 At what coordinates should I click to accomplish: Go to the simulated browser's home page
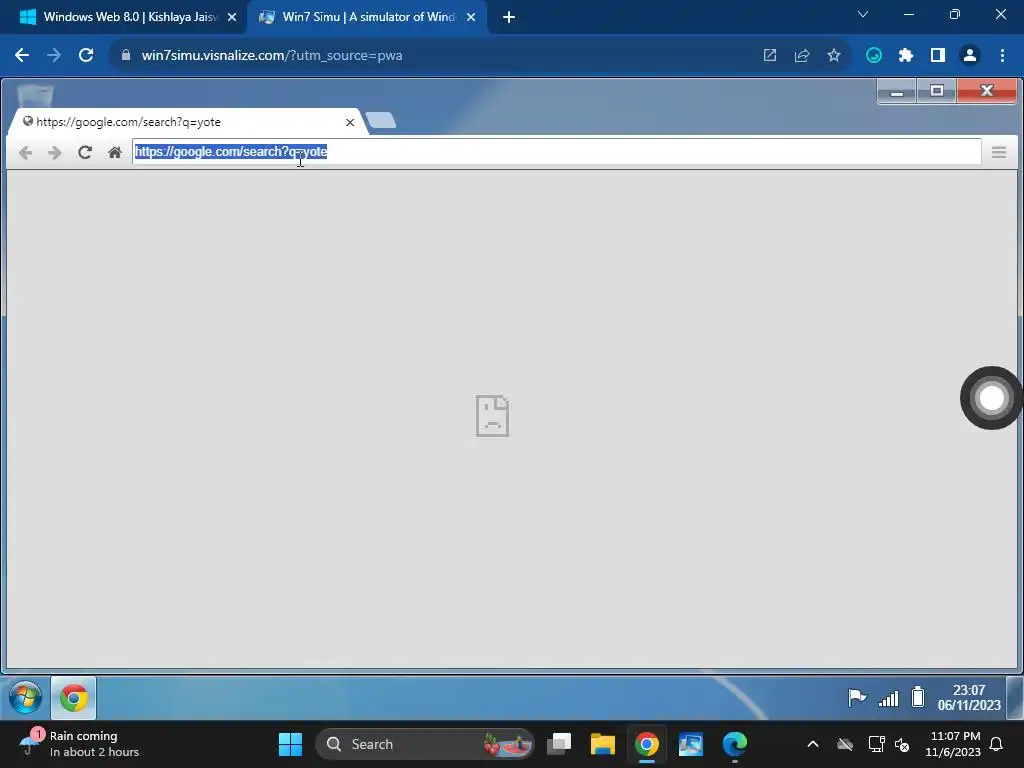pyautogui.click(x=115, y=153)
